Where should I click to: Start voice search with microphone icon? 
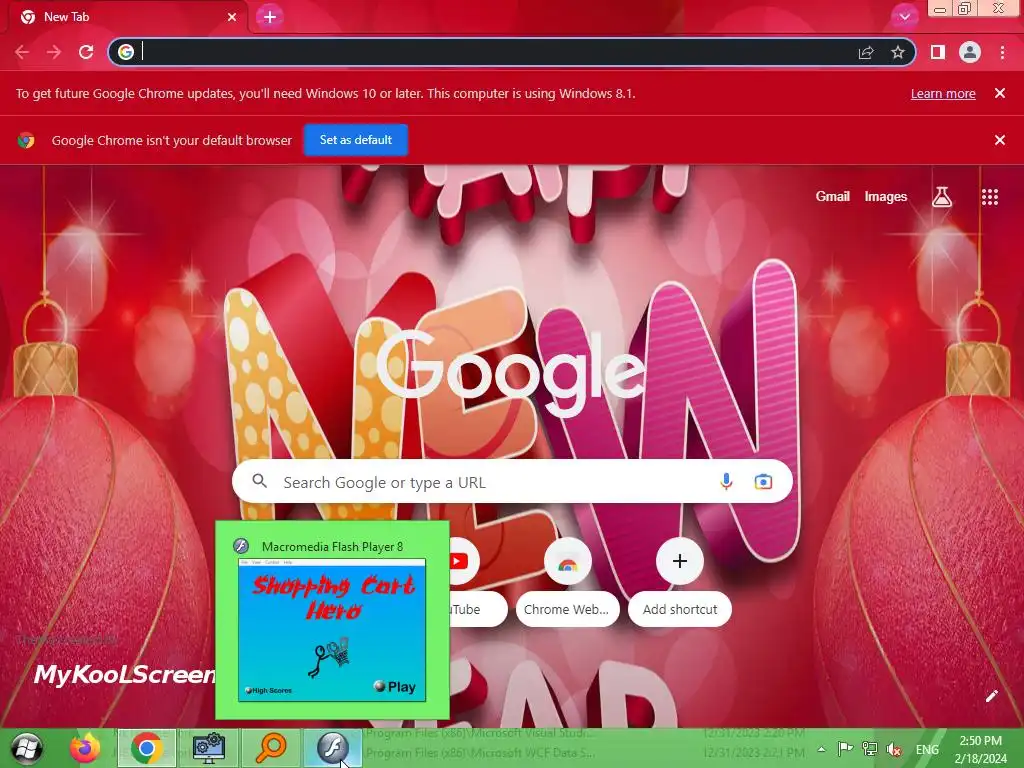click(726, 482)
